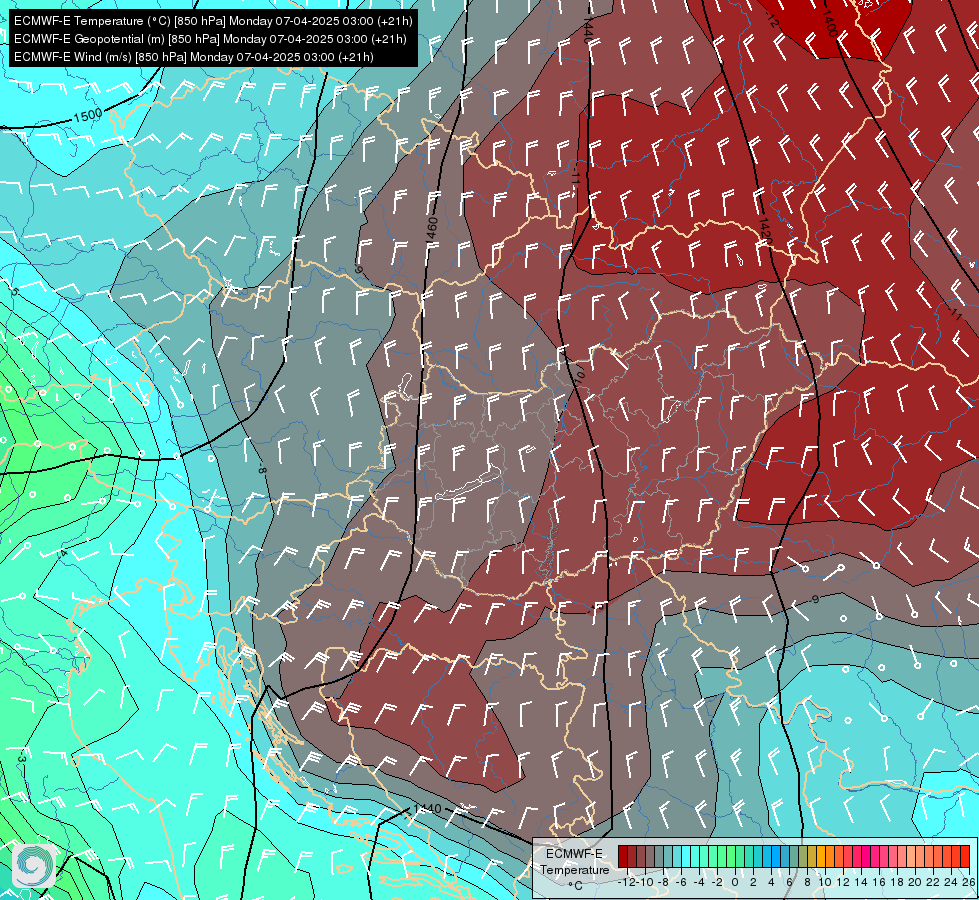This screenshot has width=979, height=900.
Task: Click the 1500 geopotential contour label
Action: point(87,116)
